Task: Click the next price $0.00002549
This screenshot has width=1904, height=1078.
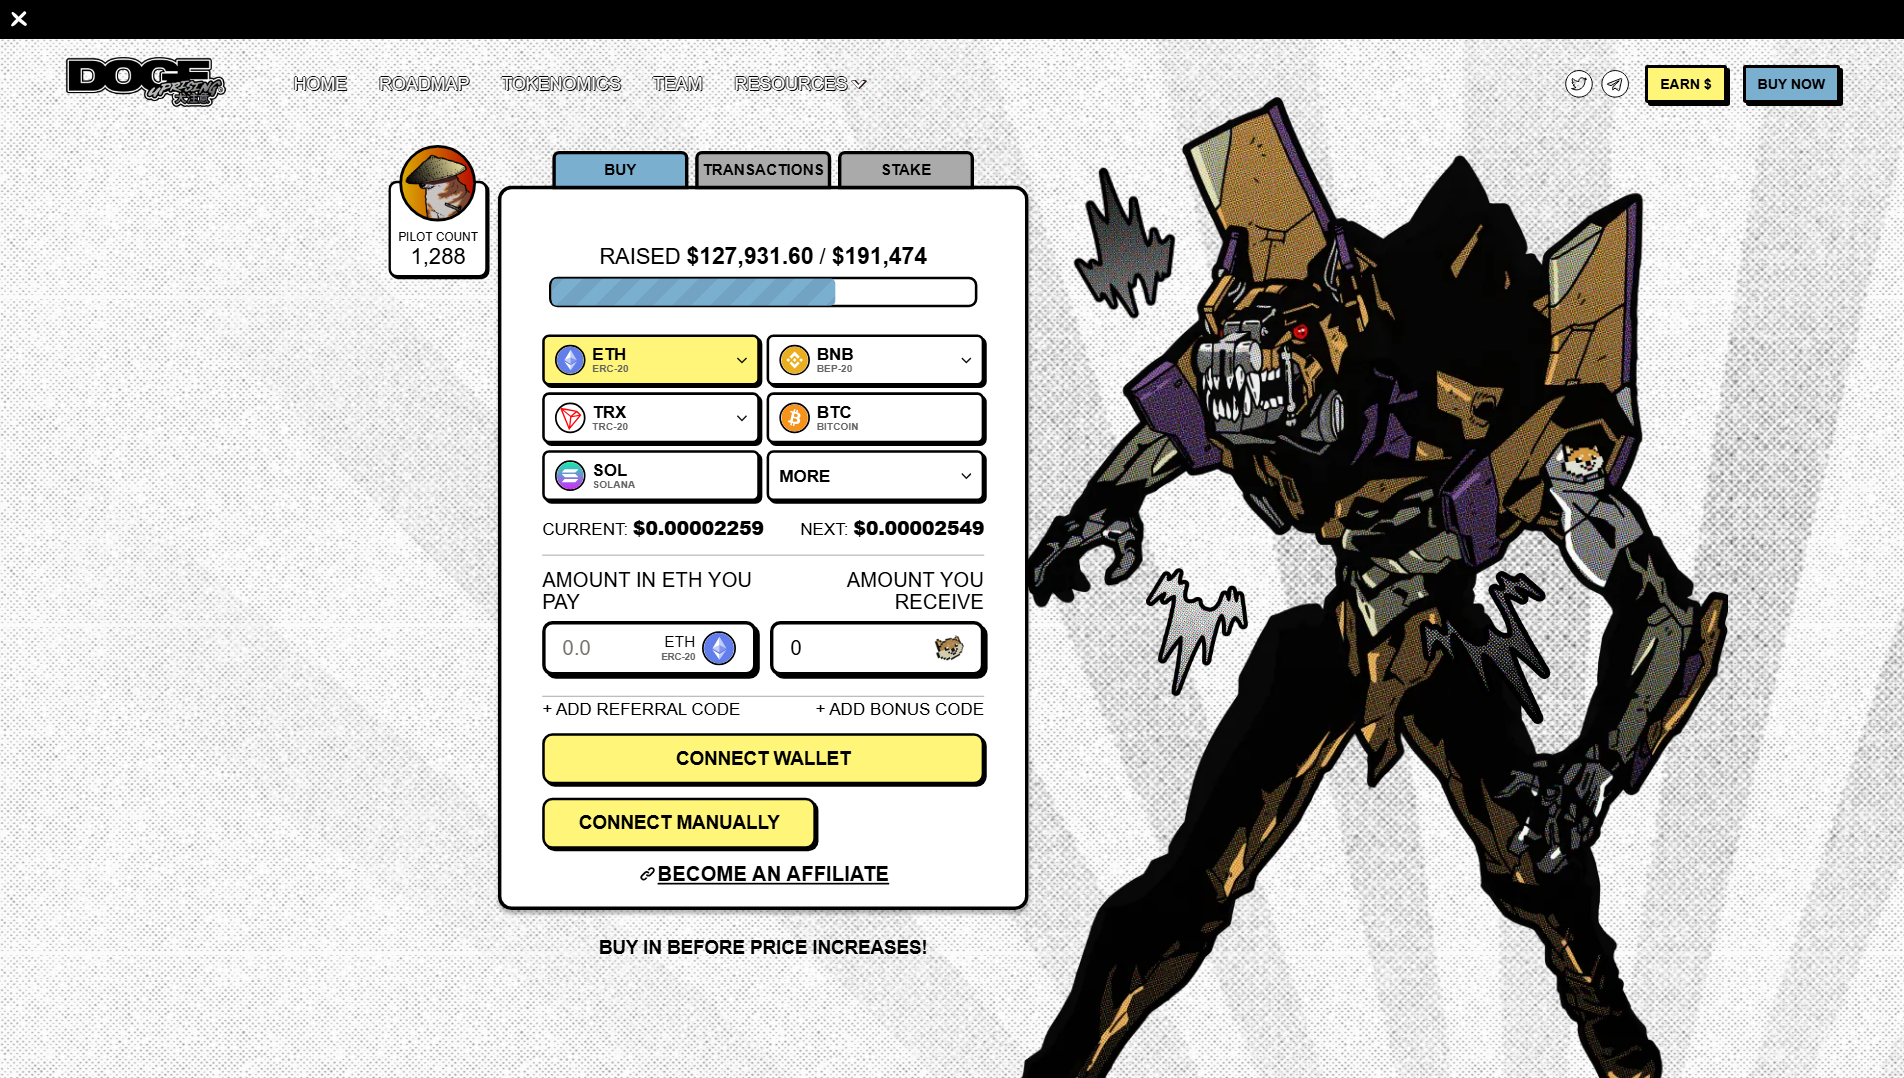Action: 919,528
